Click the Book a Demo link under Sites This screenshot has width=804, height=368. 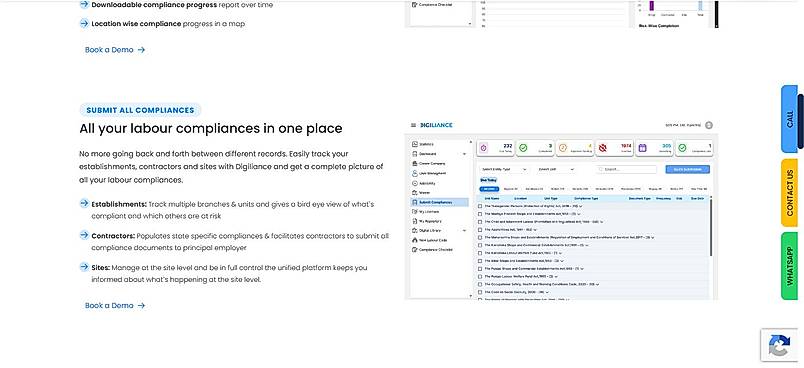pyautogui.click(x=115, y=305)
